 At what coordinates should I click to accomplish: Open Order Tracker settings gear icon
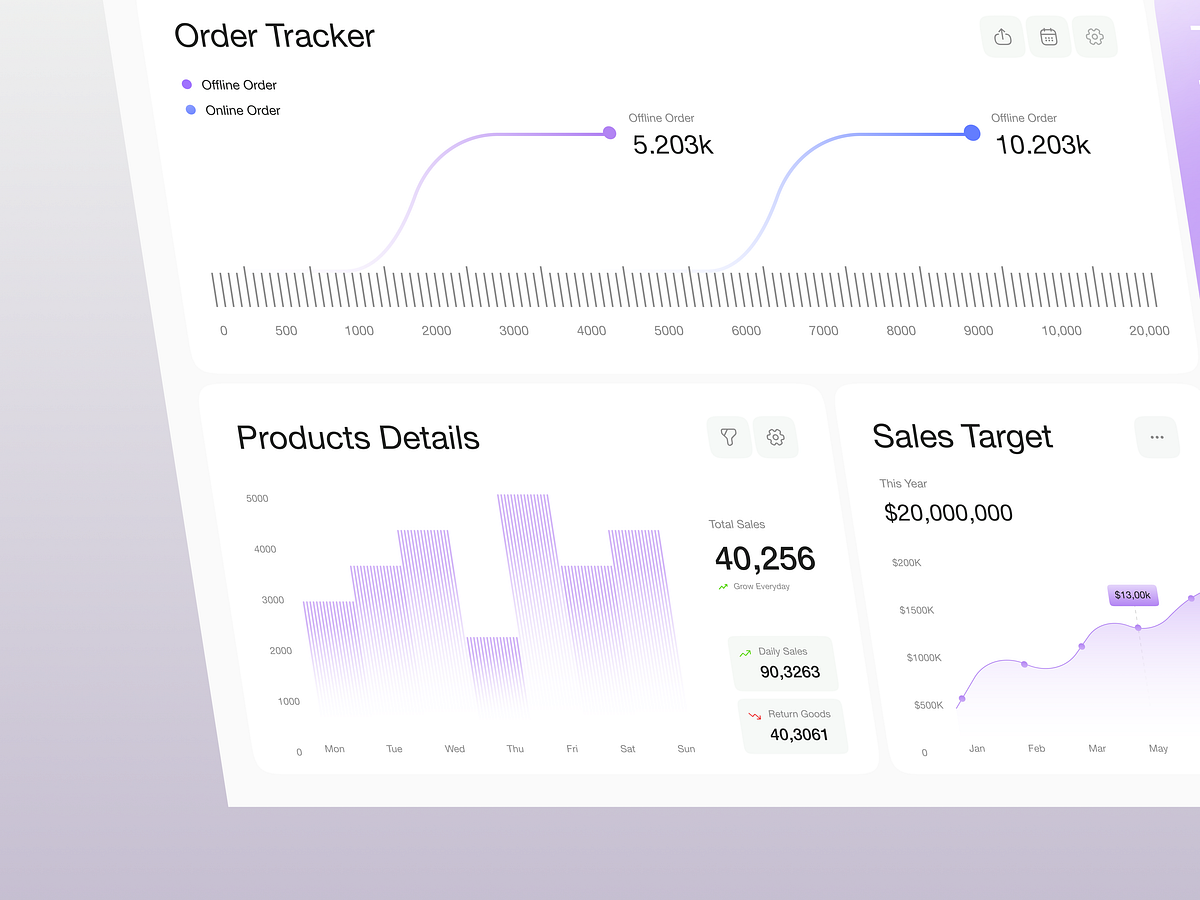(1095, 36)
